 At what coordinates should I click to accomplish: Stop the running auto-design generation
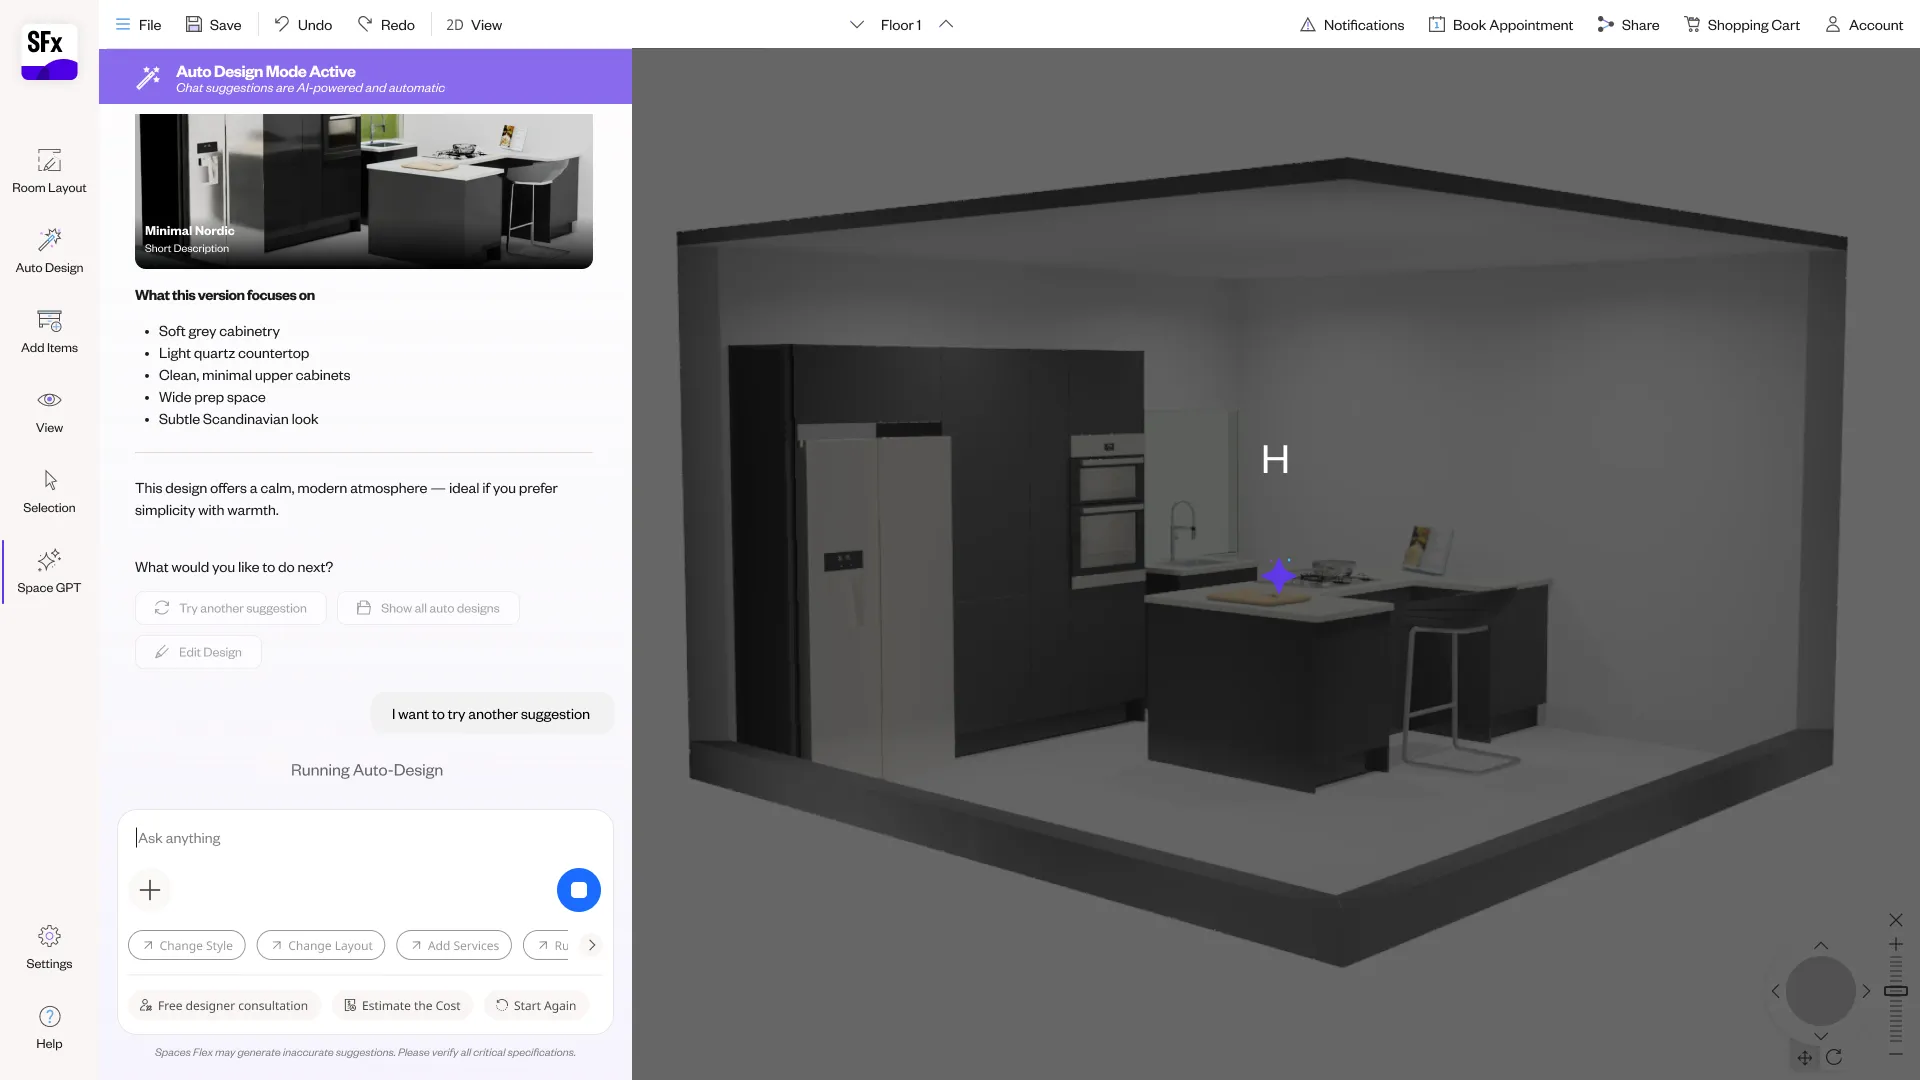point(579,890)
